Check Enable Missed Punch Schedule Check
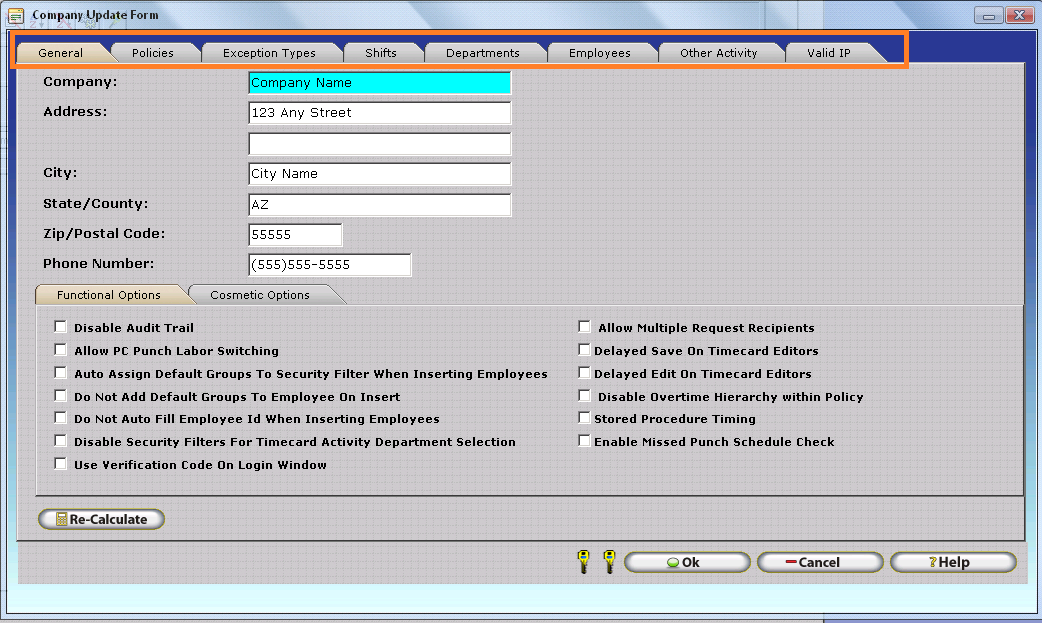Viewport: 1042px width, 623px height. (x=584, y=440)
